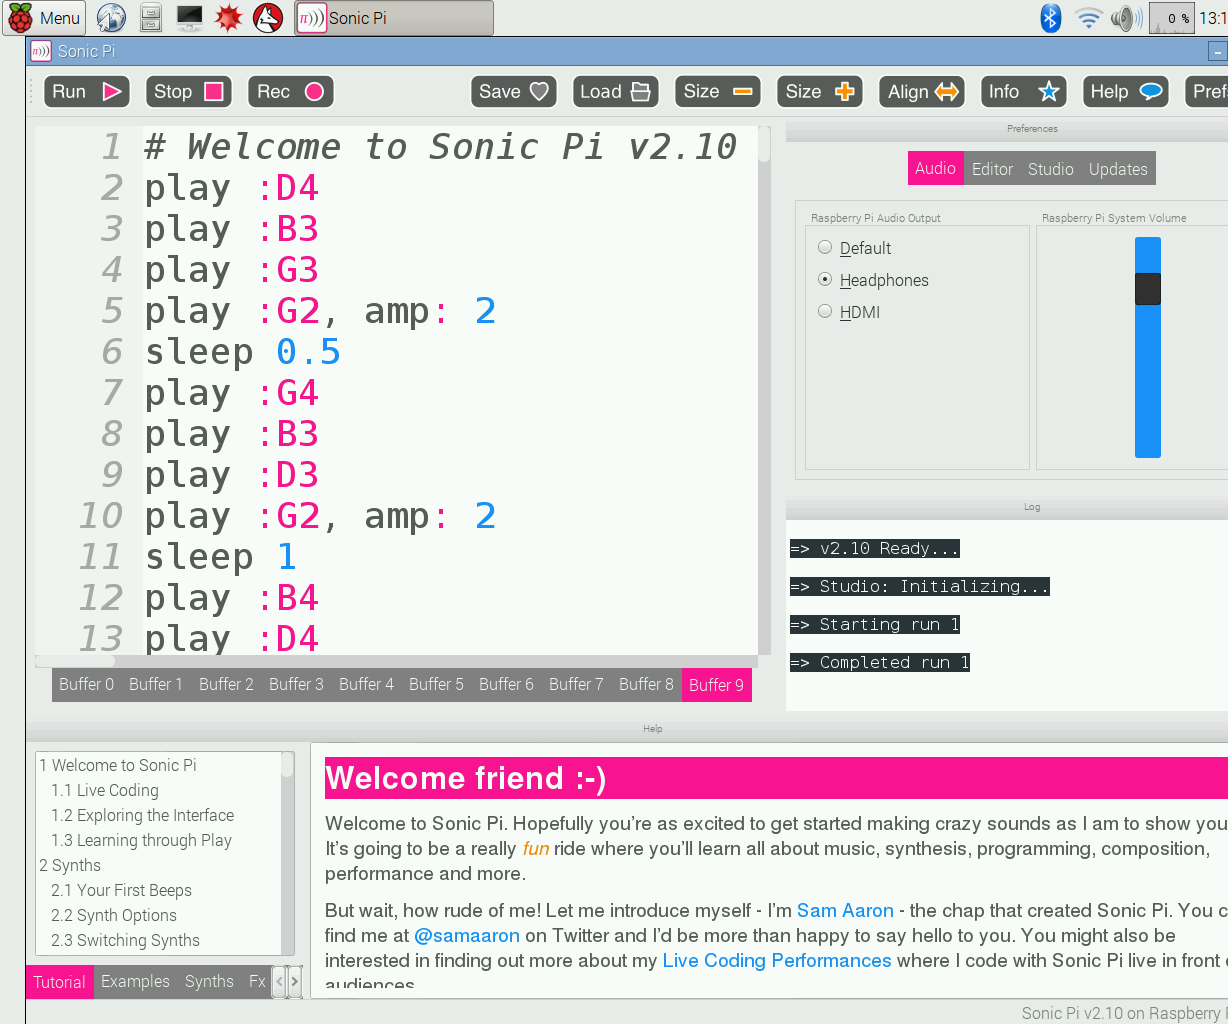Switch to Buffer 2
The height and width of the screenshot is (1024, 1228).
(x=226, y=684)
